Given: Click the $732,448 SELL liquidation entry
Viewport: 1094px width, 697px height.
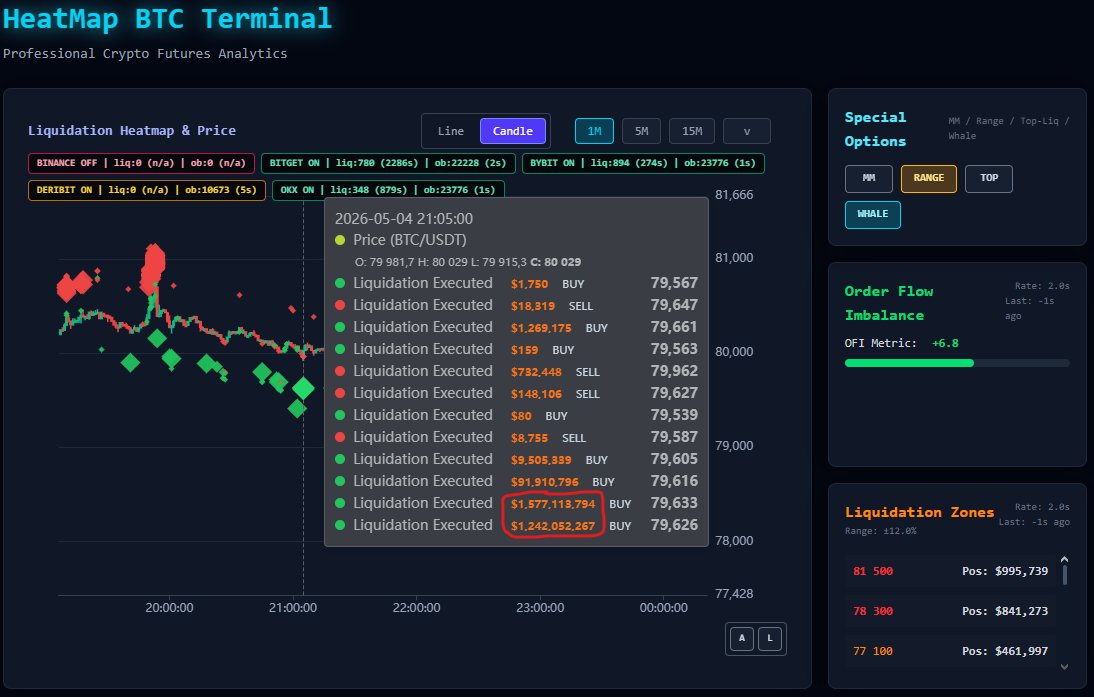Looking at the screenshot, I should point(516,372).
